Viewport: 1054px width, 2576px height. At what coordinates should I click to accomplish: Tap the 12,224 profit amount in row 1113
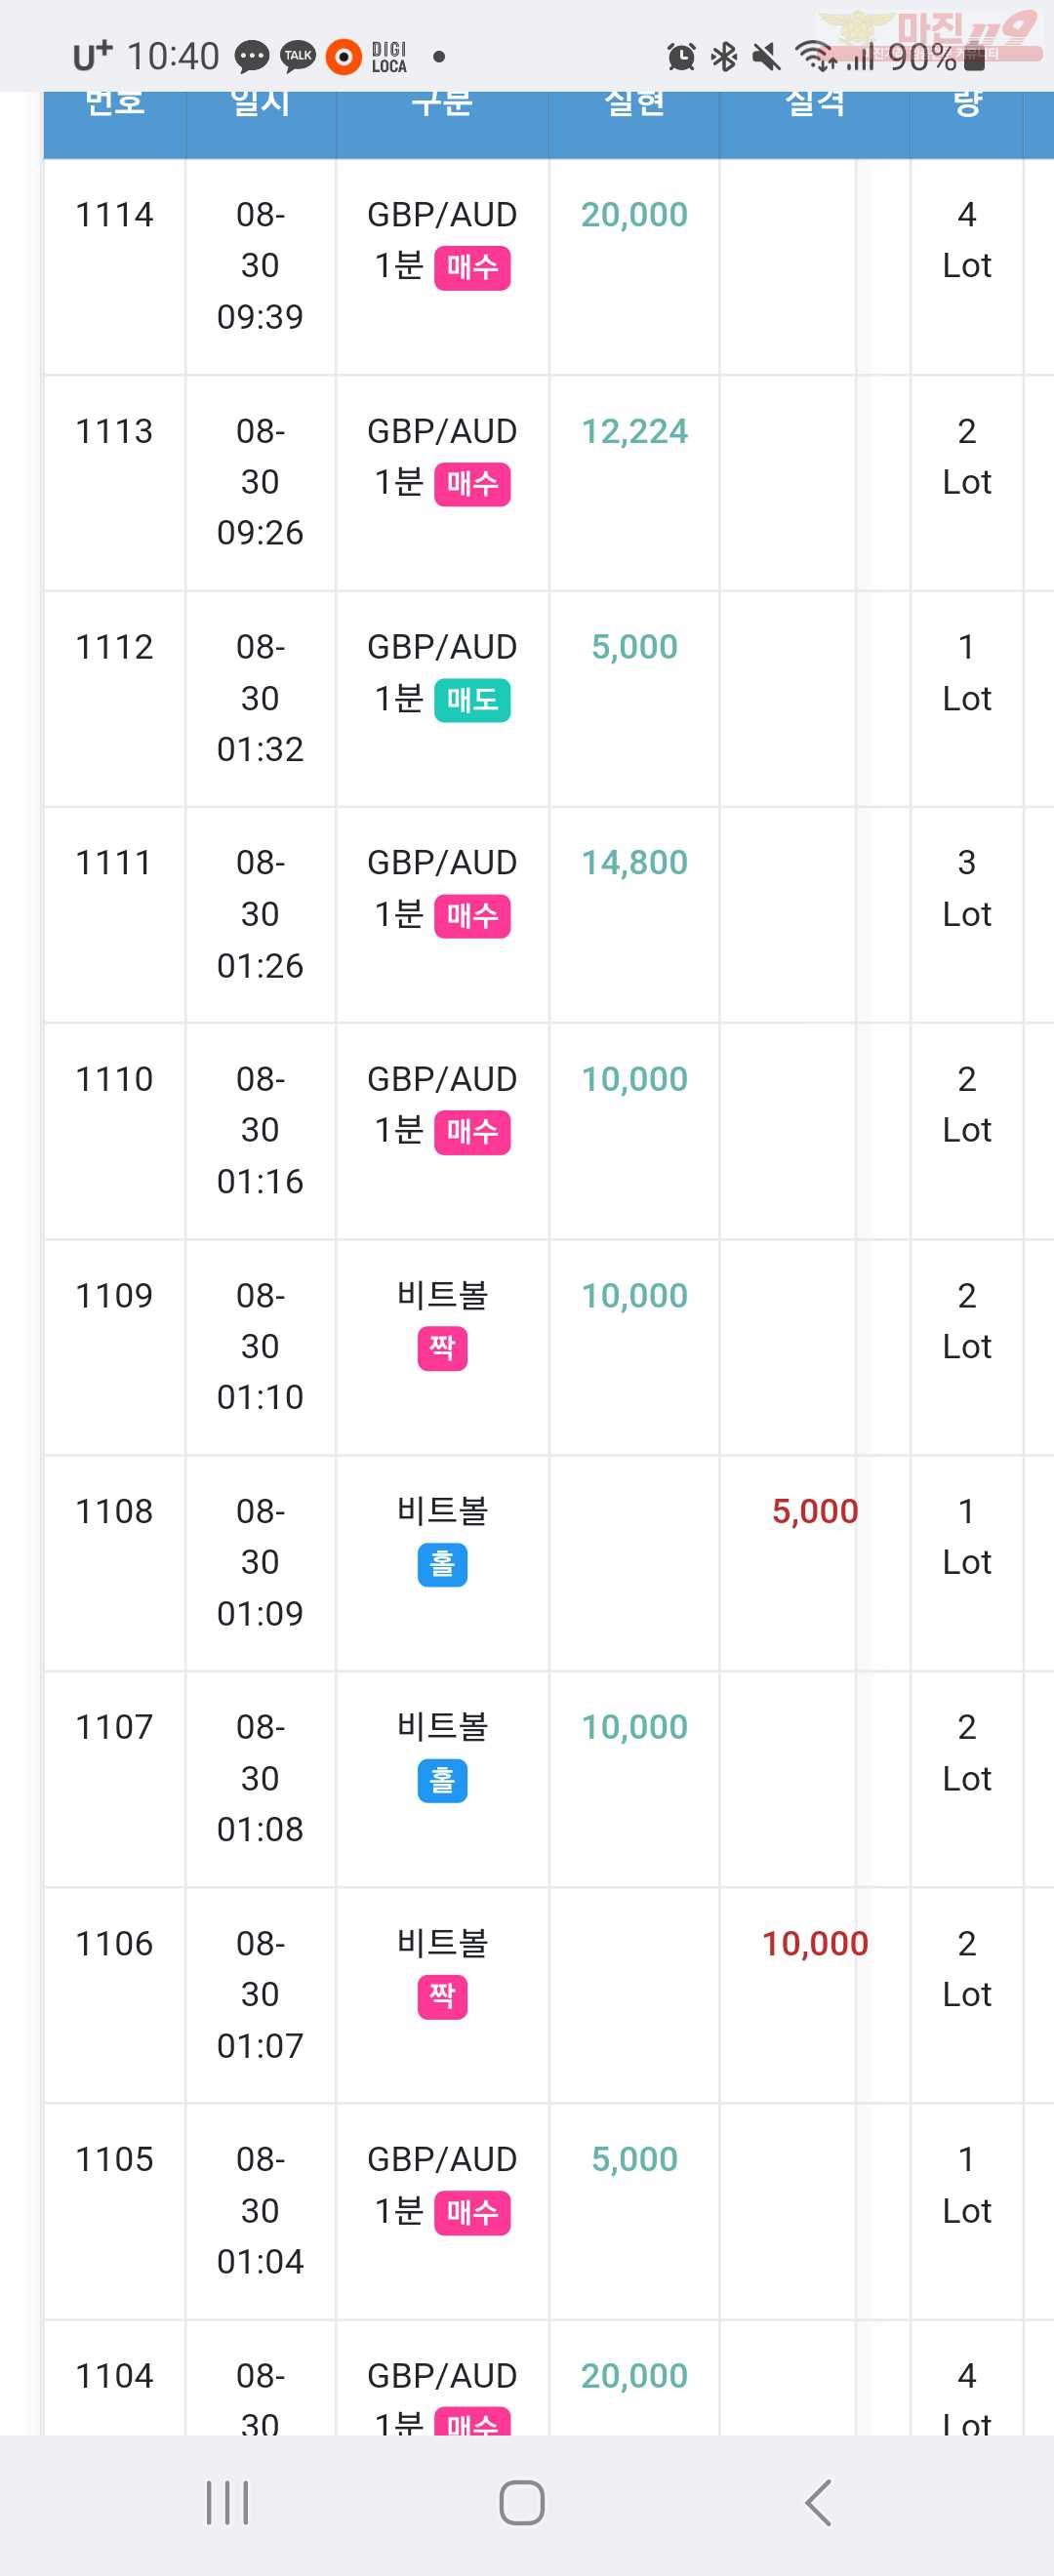pos(634,431)
